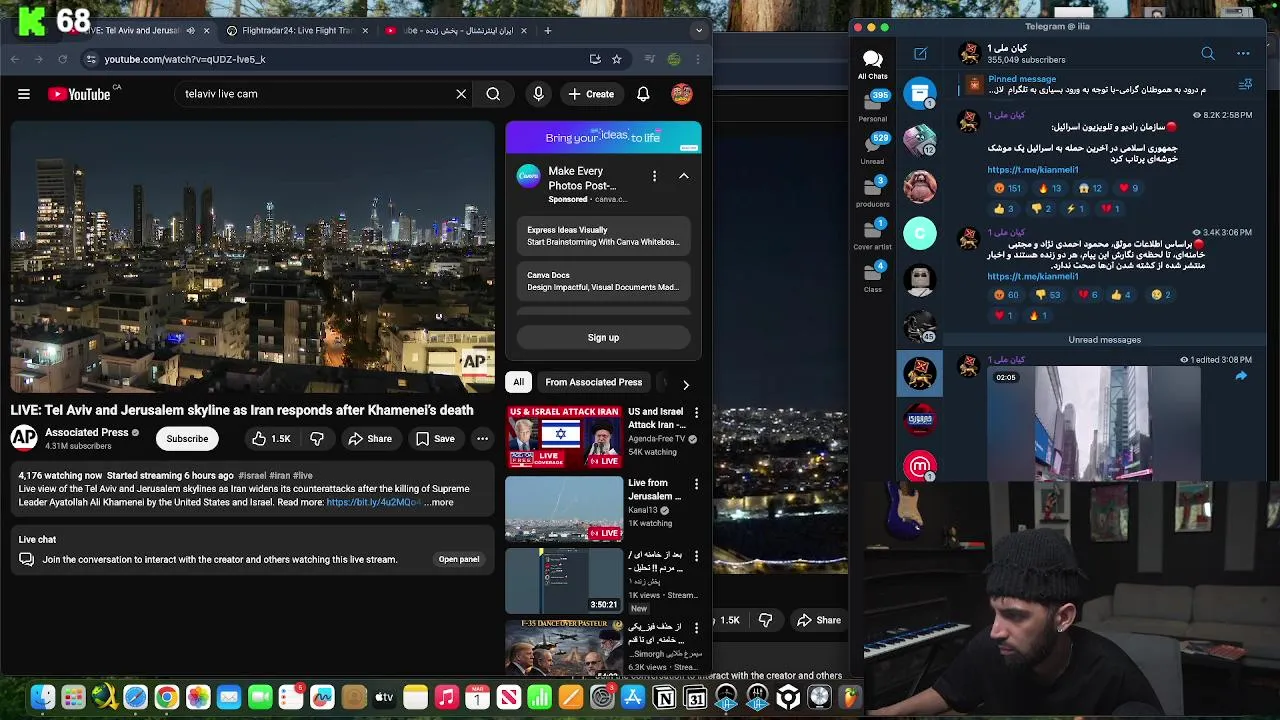Reload the page in the browser
This screenshot has width=1280, height=720.
(x=62, y=59)
